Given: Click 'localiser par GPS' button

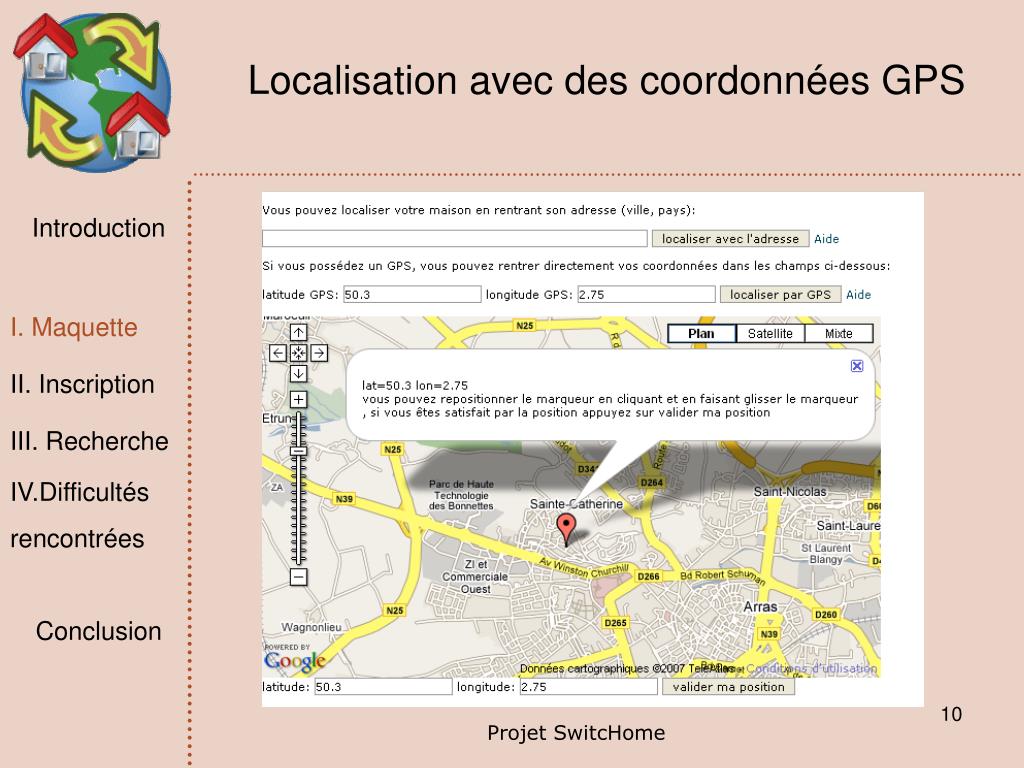Looking at the screenshot, I should [x=780, y=295].
